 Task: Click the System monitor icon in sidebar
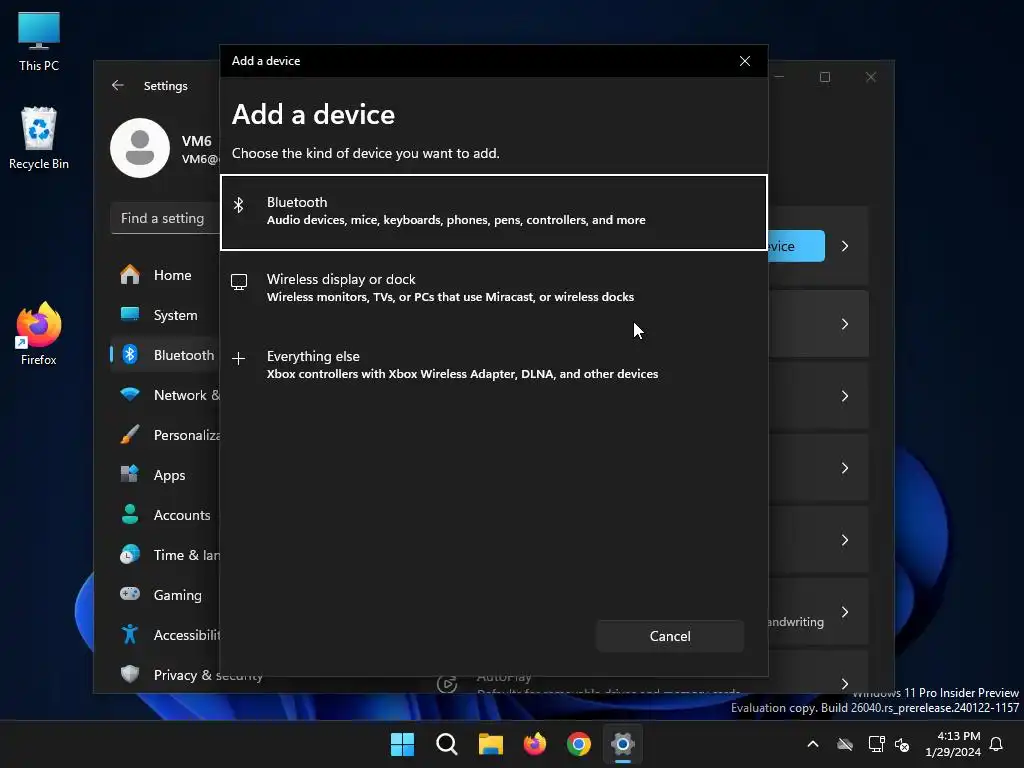pyautogui.click(x=130, y=314)
